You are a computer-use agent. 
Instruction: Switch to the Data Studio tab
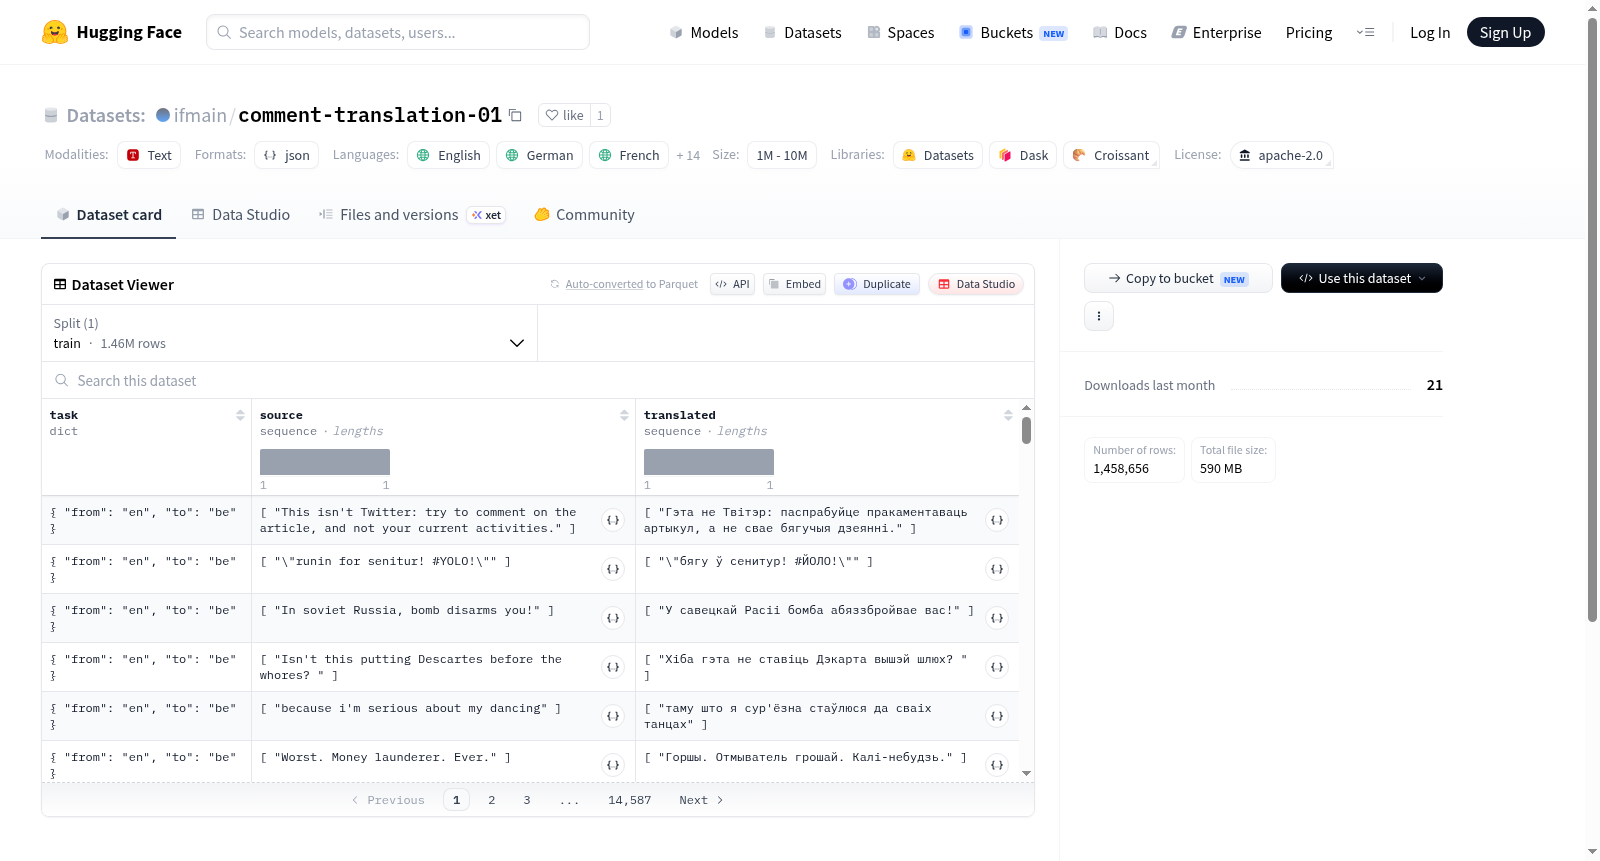coord(241,215)
